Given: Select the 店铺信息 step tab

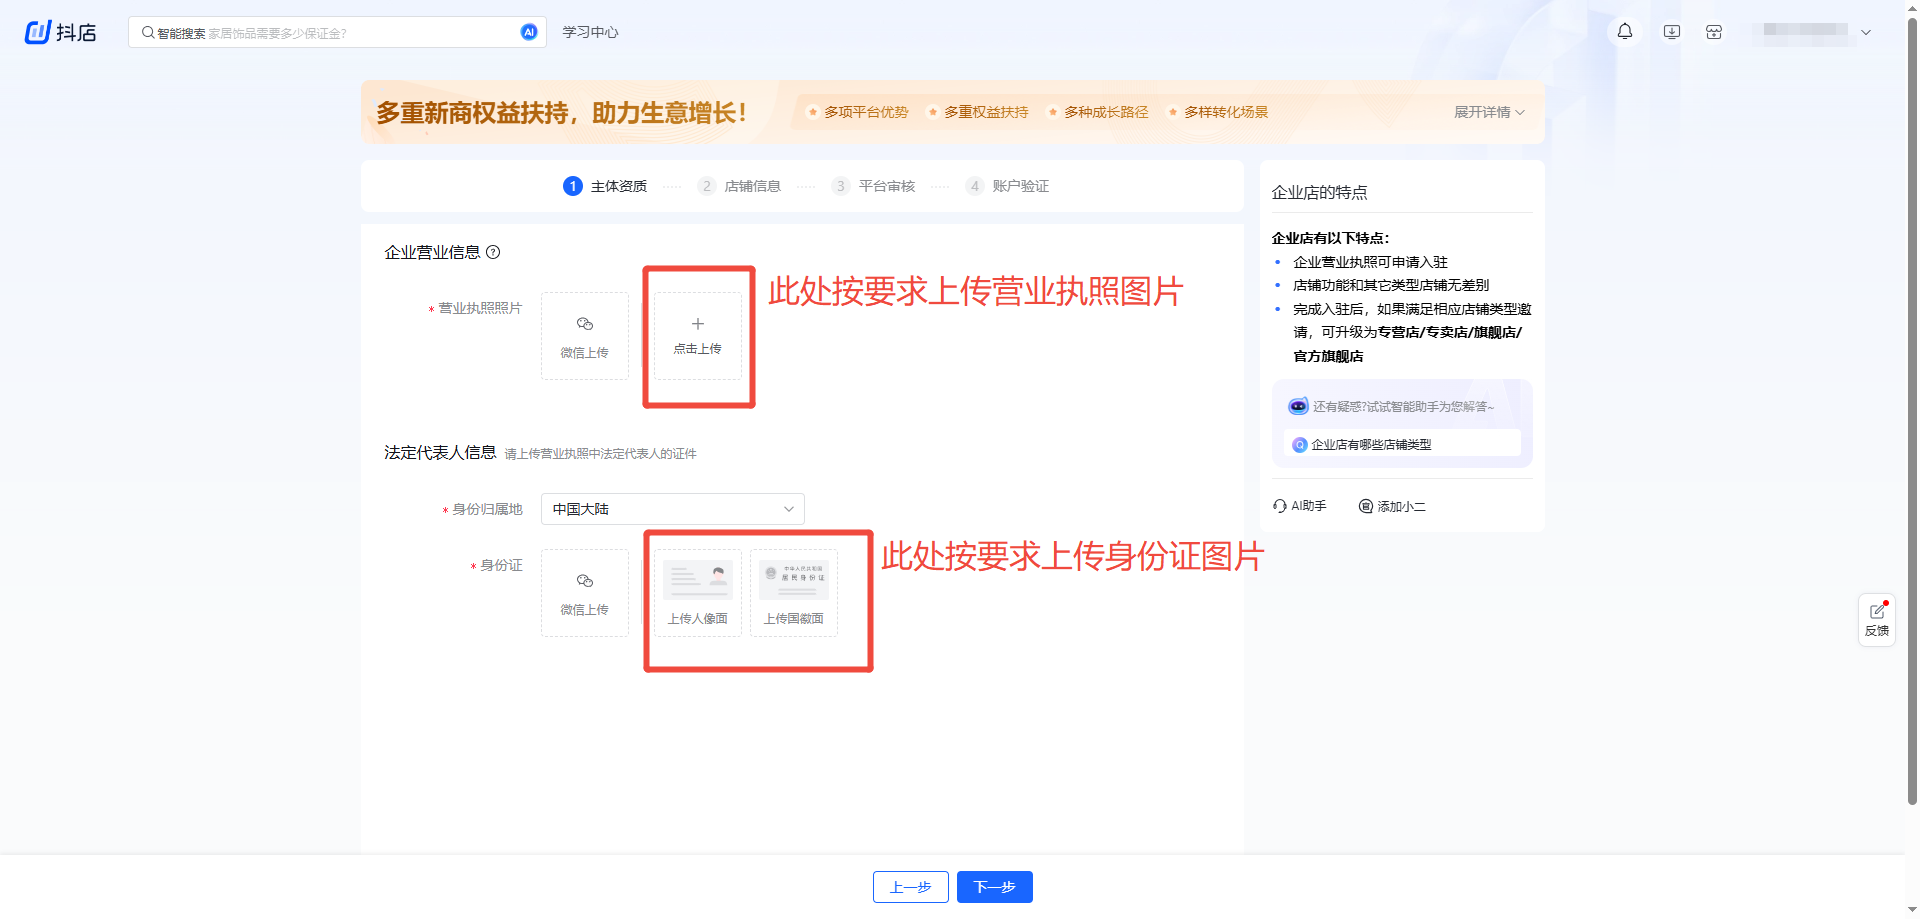Looking at the screenshot, I should [x=751, y=186].
